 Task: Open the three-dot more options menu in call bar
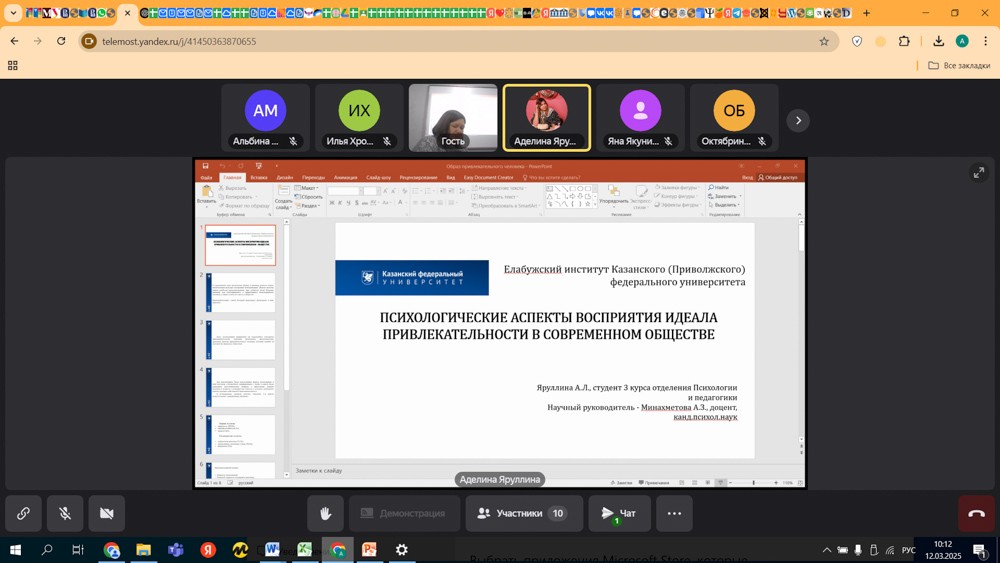coord(674,513)
